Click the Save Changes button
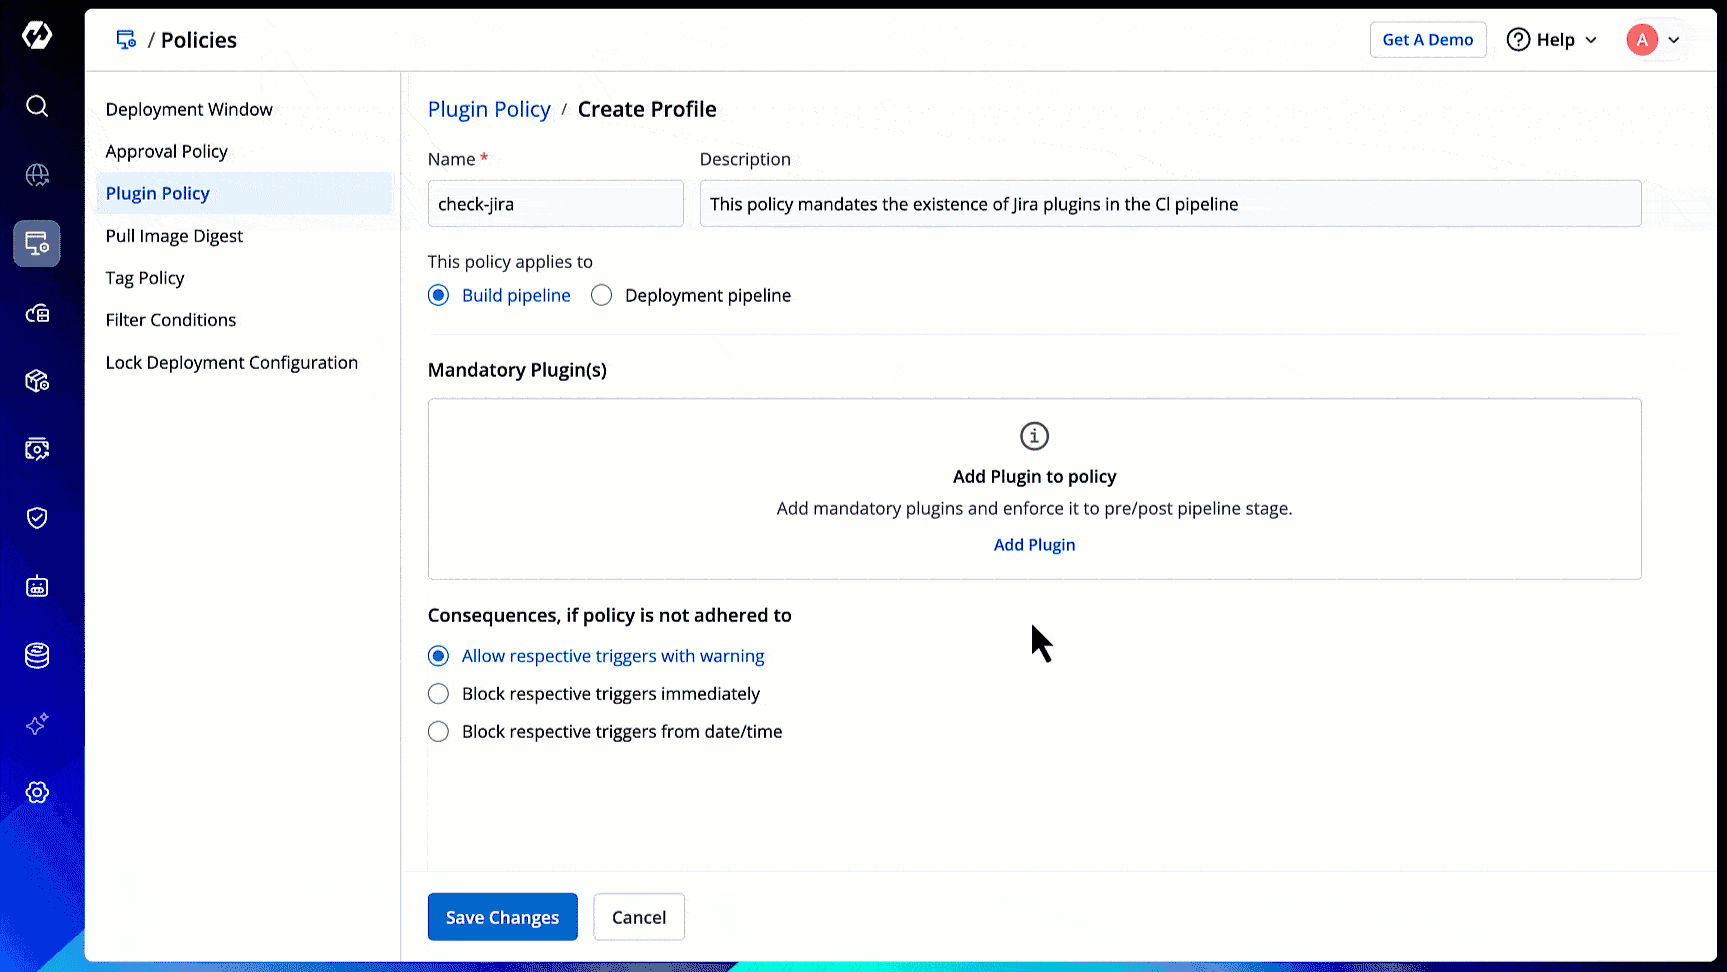The width and height of the screenshot is (1727, 972). click(502, 917)
